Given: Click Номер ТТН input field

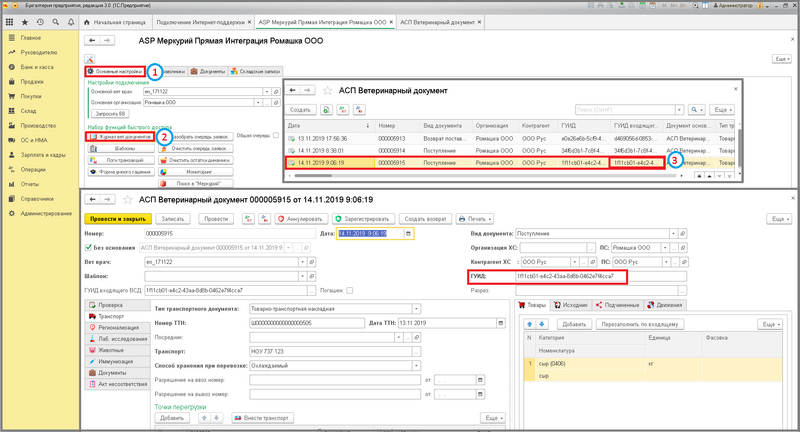Looking at the screenshot, I should click(307, 323).
